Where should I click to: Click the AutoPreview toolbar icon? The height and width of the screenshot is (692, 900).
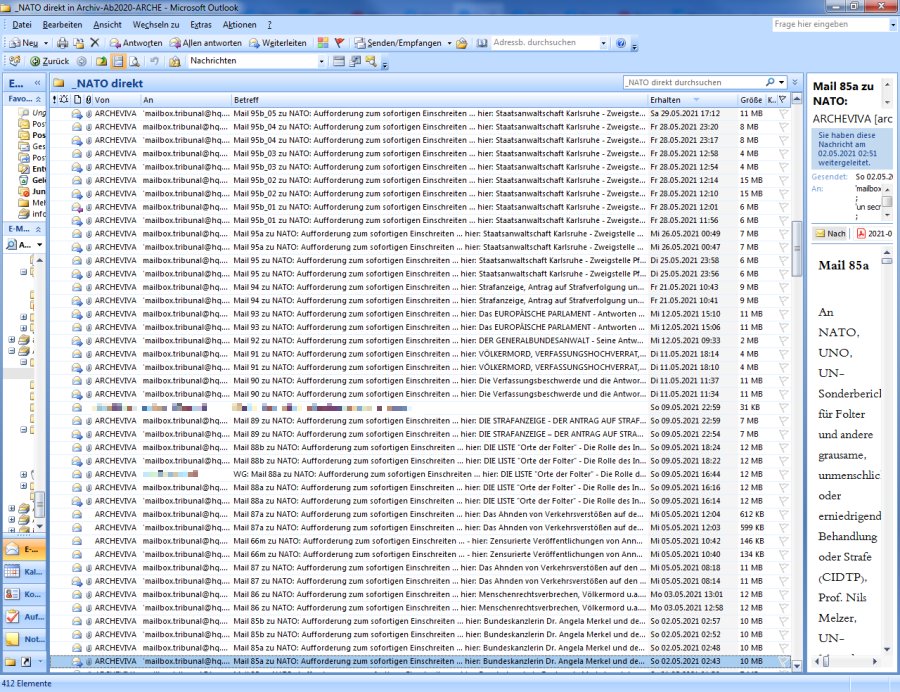(371, 61)
